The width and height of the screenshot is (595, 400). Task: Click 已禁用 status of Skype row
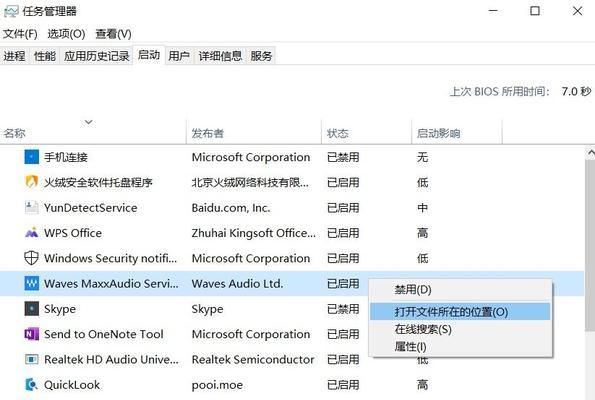point(343,309)
